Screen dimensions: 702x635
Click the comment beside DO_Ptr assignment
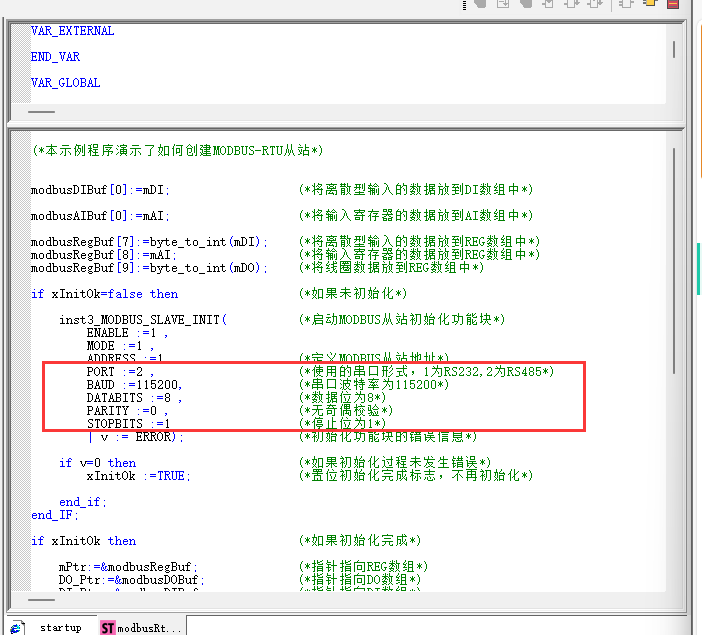tap(360, 579)
